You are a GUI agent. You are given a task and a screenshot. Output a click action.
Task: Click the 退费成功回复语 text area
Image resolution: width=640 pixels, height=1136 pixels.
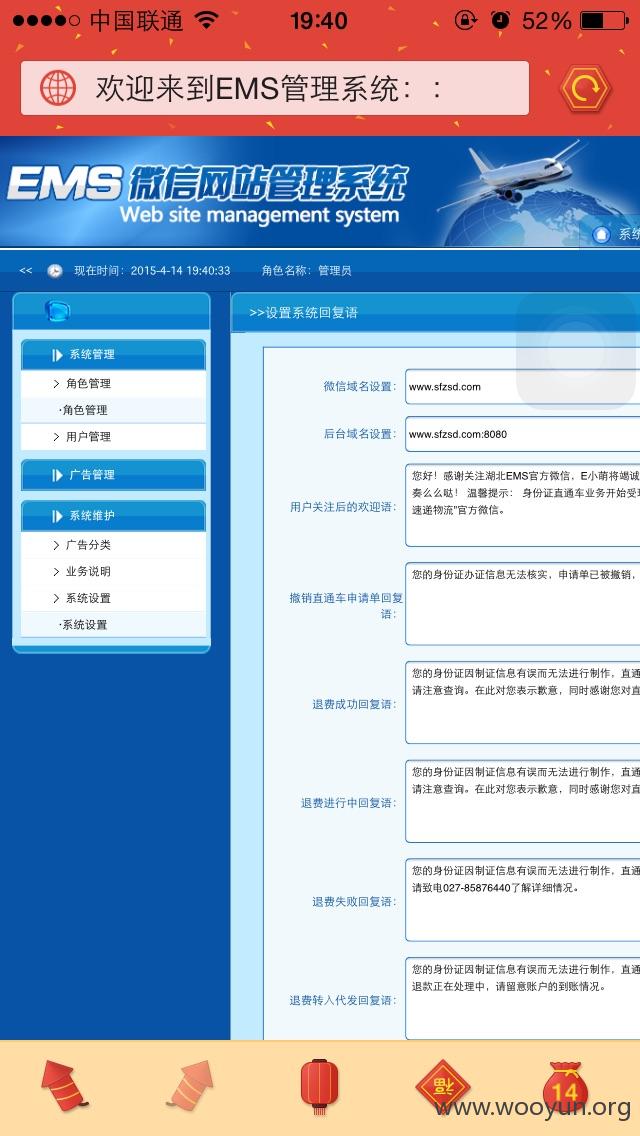click(522, 703)
